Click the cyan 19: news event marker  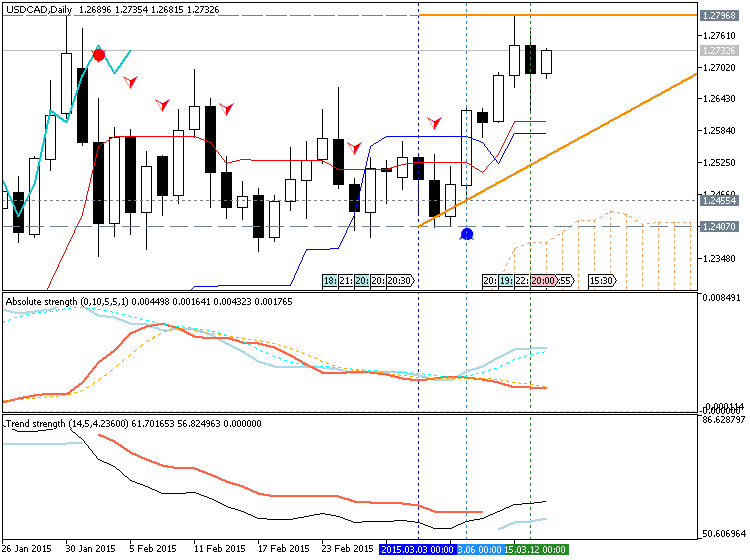(506, 281)
